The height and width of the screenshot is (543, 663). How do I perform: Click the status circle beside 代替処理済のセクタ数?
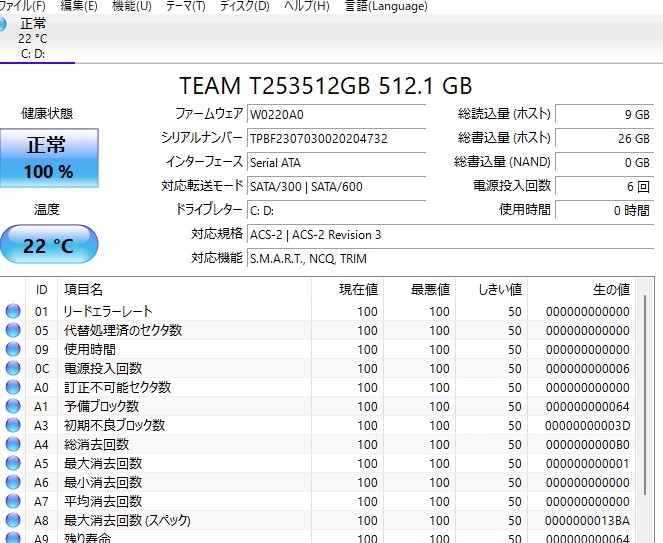13,331
